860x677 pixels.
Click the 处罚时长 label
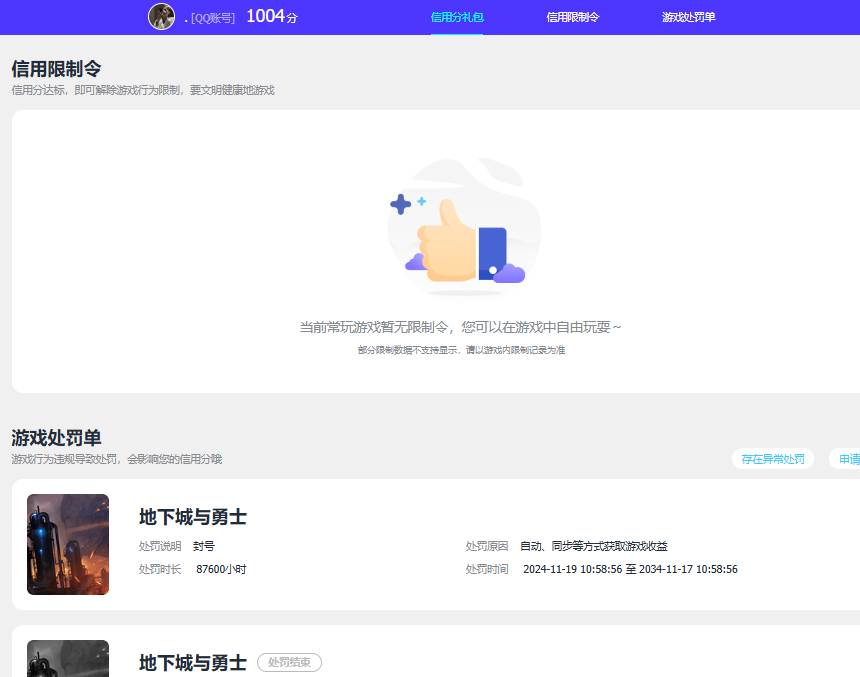160,569
